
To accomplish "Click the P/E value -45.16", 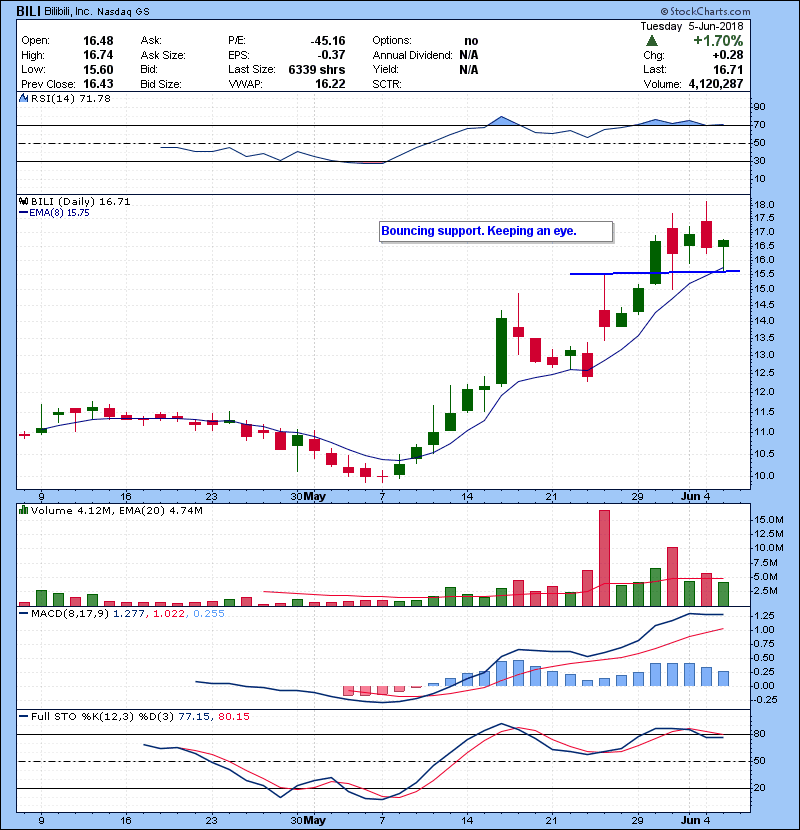I will coord(328,41).
